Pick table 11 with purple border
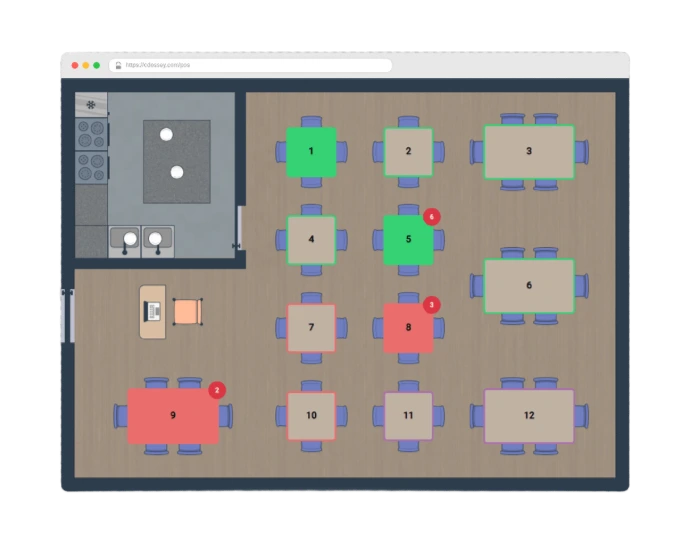This screenshot has height=542, width=690. (408, 416)
